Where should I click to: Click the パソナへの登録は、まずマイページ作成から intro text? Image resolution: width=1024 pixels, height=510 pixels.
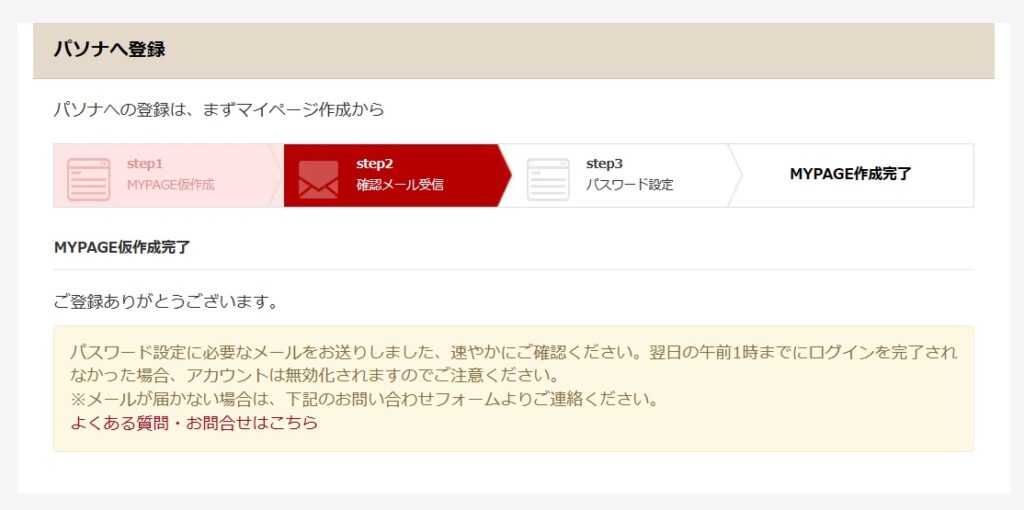pos(218,109)
